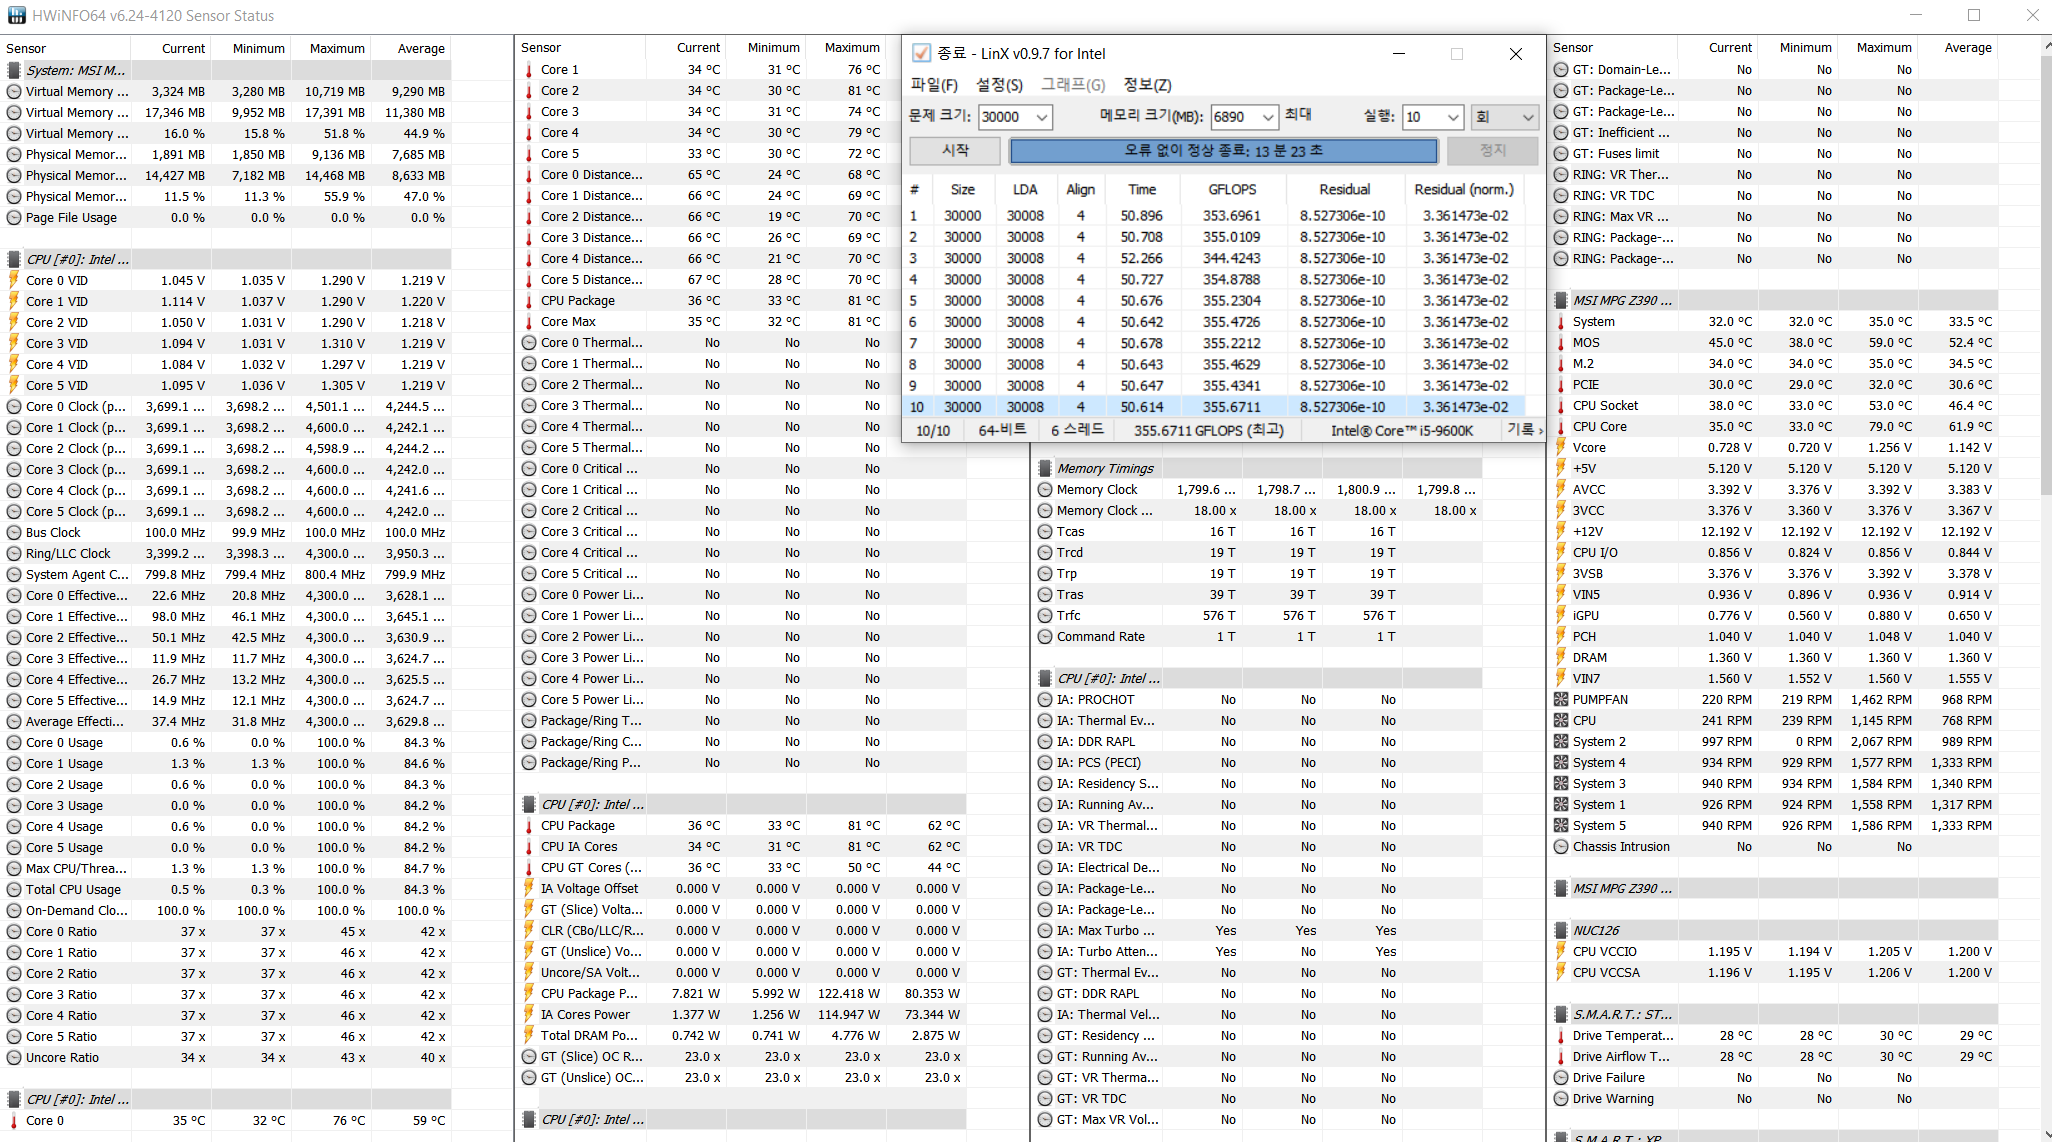Viewport: 2052px width, 1142px height.
Task: Click the Core 0 Thermal Throttling status icon
Action: (x=529, y=342)
